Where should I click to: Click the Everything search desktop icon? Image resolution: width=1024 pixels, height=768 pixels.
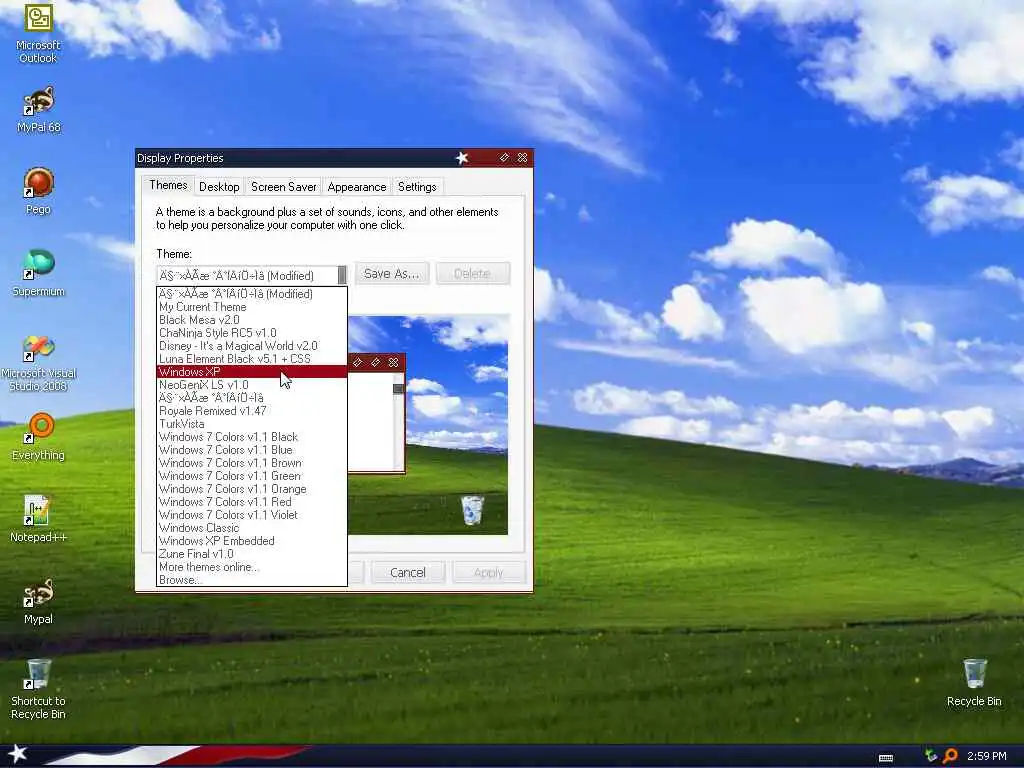click(x=38, y=436)
